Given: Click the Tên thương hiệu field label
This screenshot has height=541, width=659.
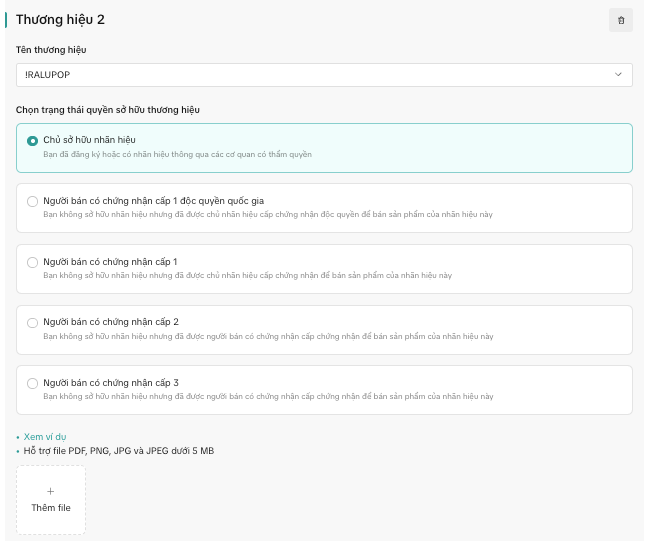Looking at the screenshot, I should (x=51, y=49).
